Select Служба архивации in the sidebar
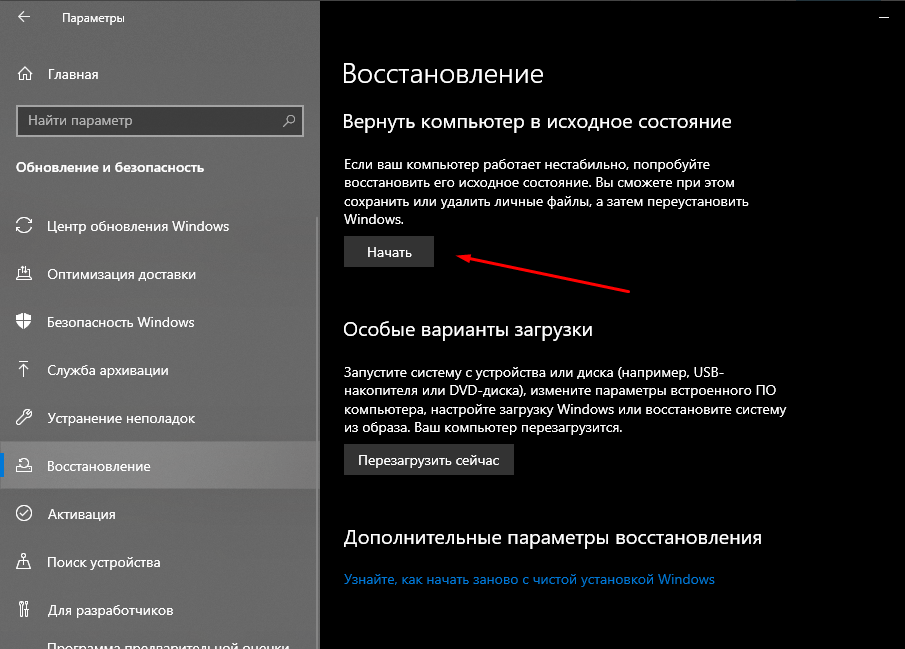 coord(108,370)
